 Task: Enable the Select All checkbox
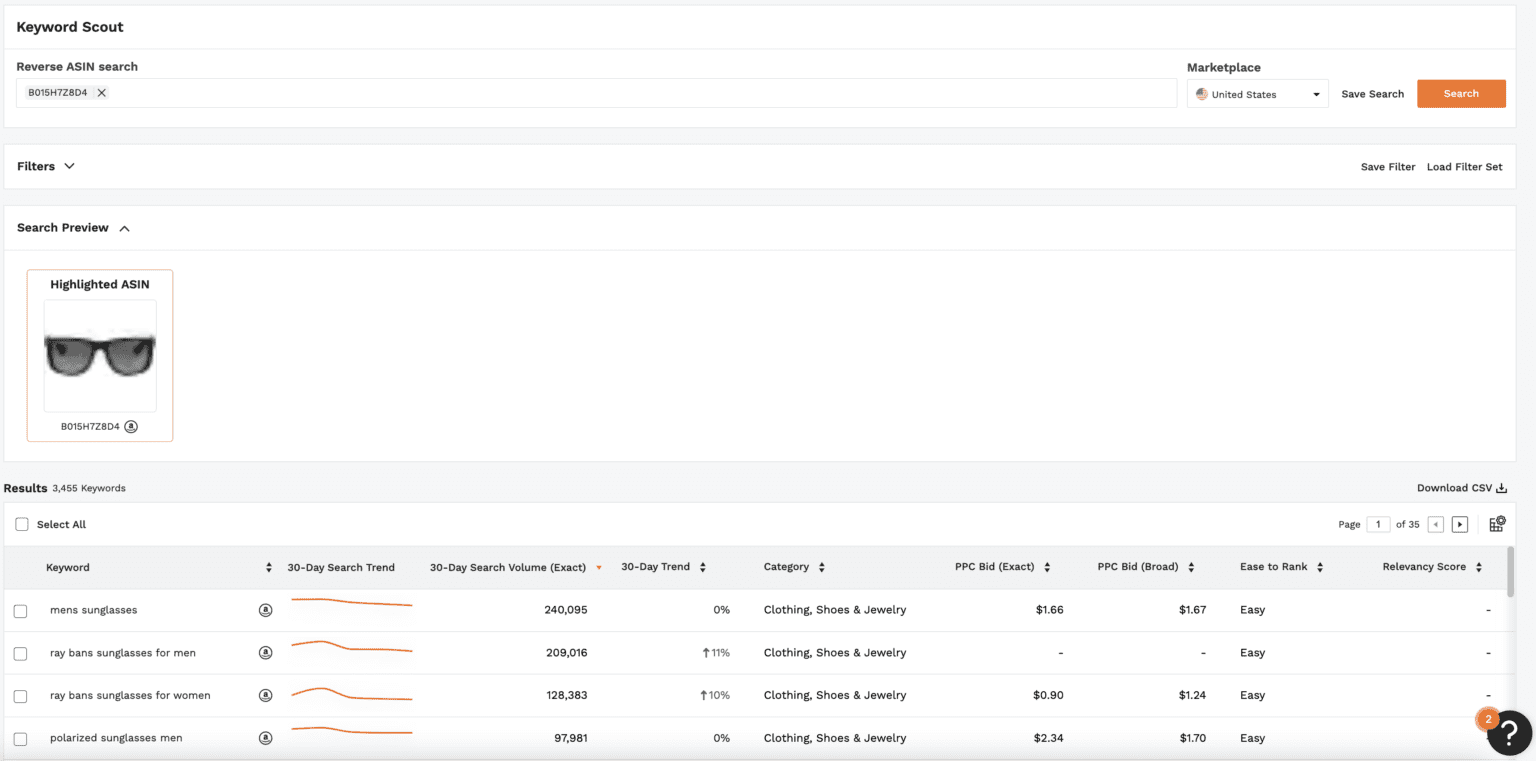(x=21, y=523)
